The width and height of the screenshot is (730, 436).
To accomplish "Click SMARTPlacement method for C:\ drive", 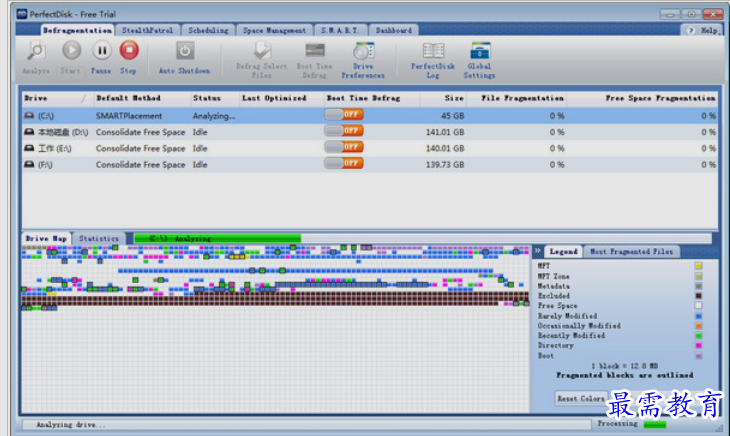I will click(x=129, y=116).
